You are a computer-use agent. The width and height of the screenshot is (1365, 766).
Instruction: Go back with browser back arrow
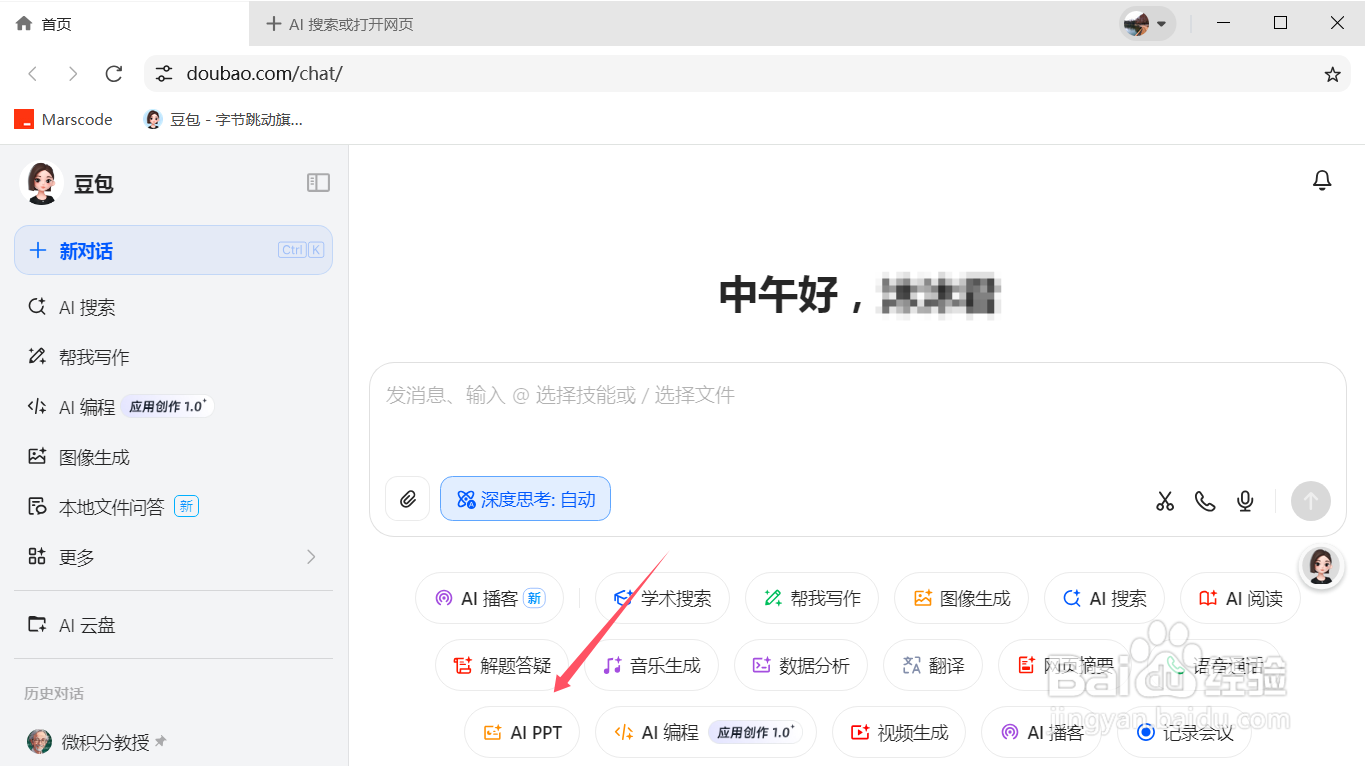tap(33, 74)
